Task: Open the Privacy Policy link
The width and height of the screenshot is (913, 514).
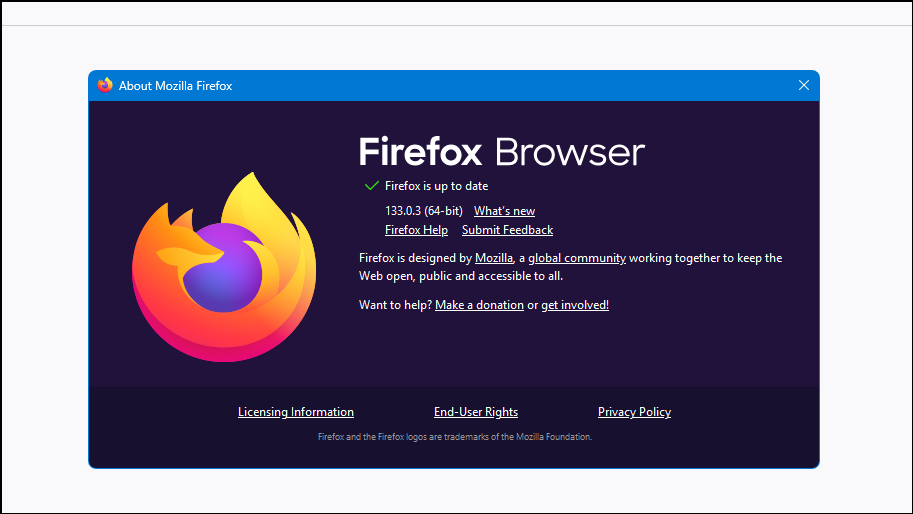Action: (634, 412)
